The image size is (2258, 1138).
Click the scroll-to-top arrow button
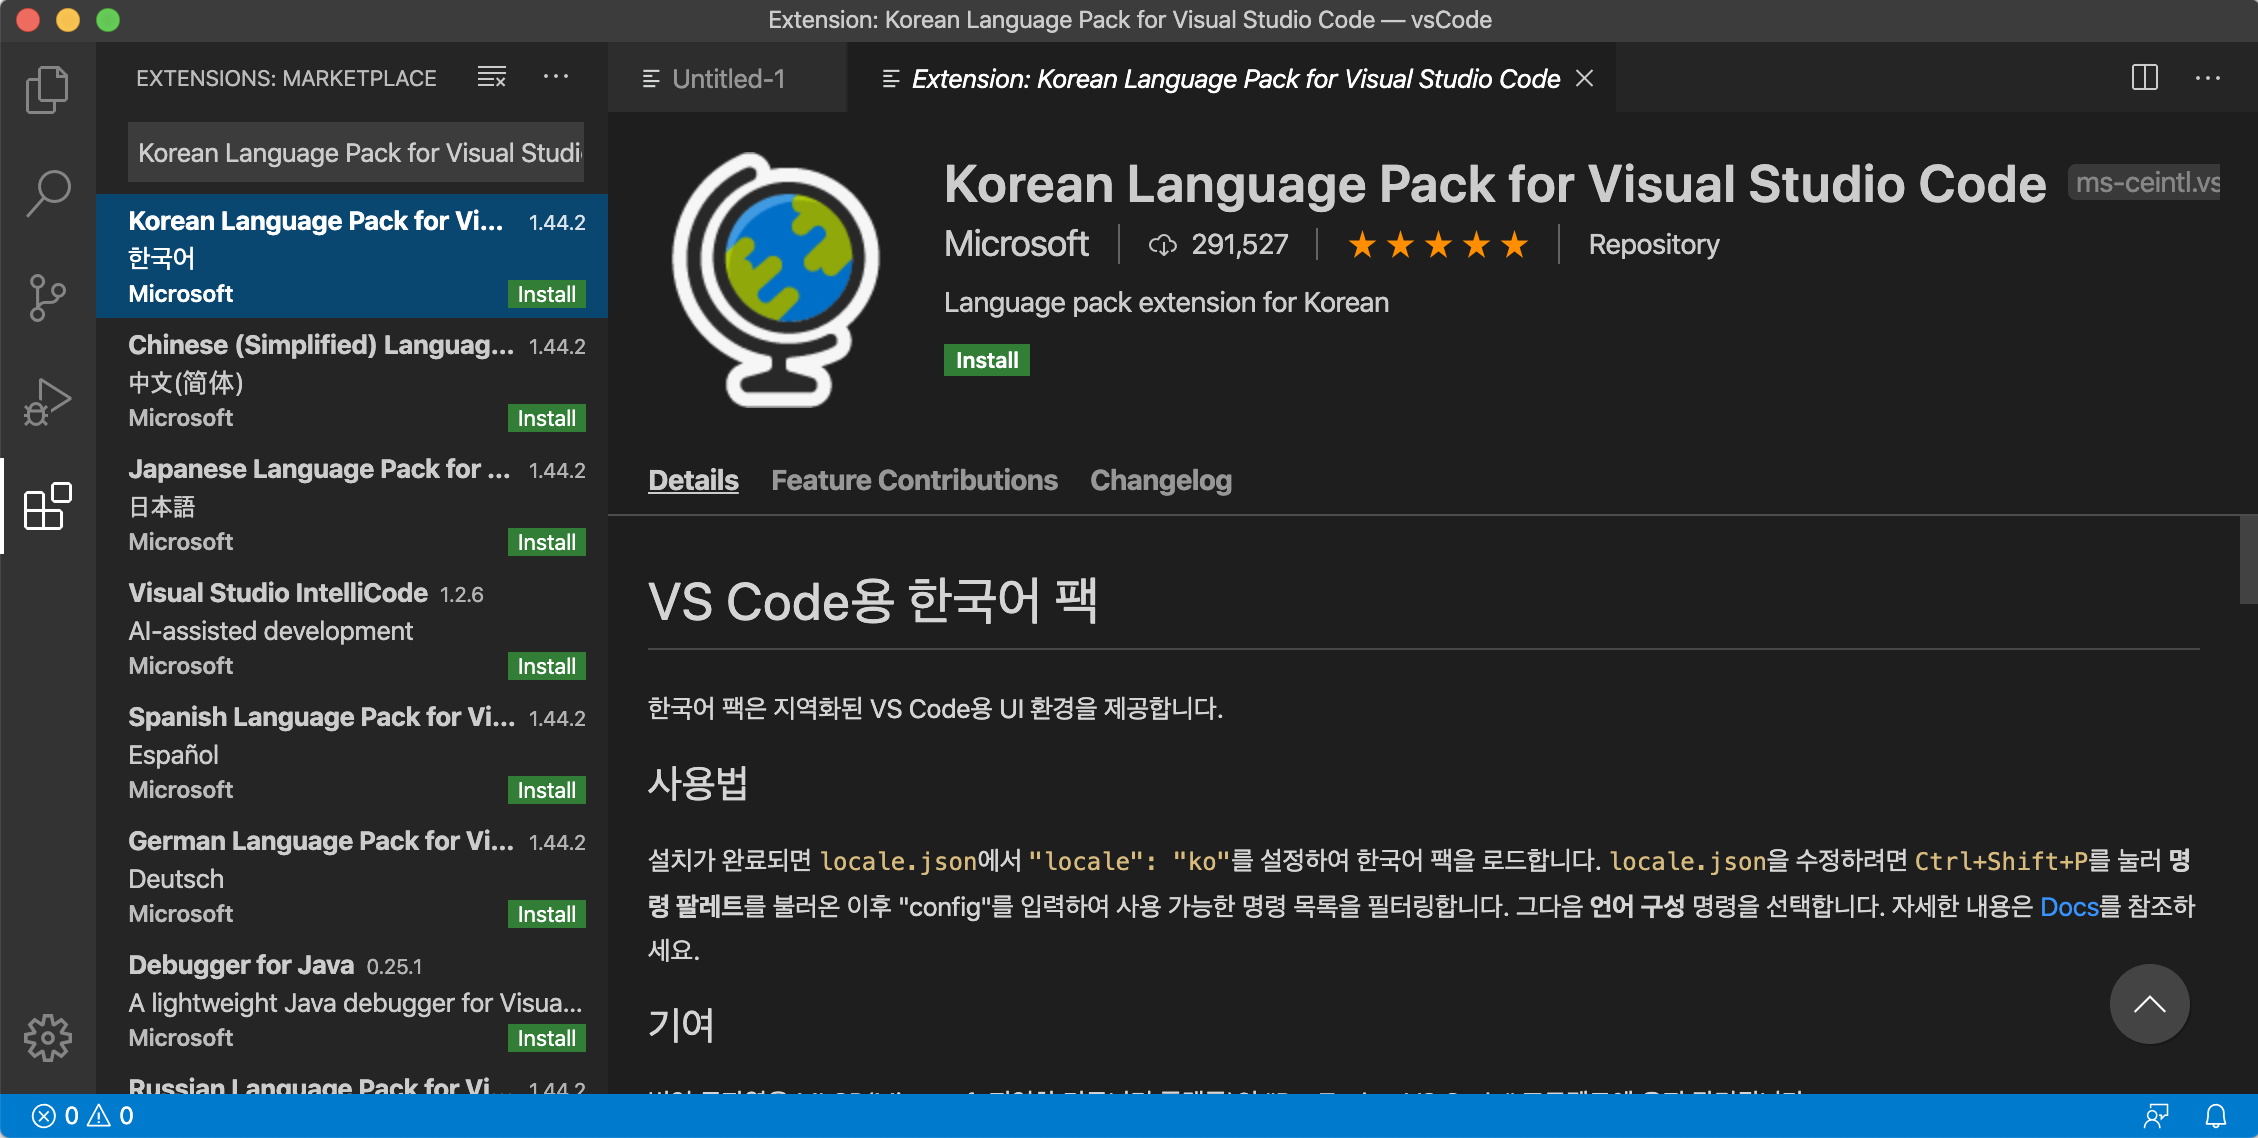click(x=2149, y=1004)
